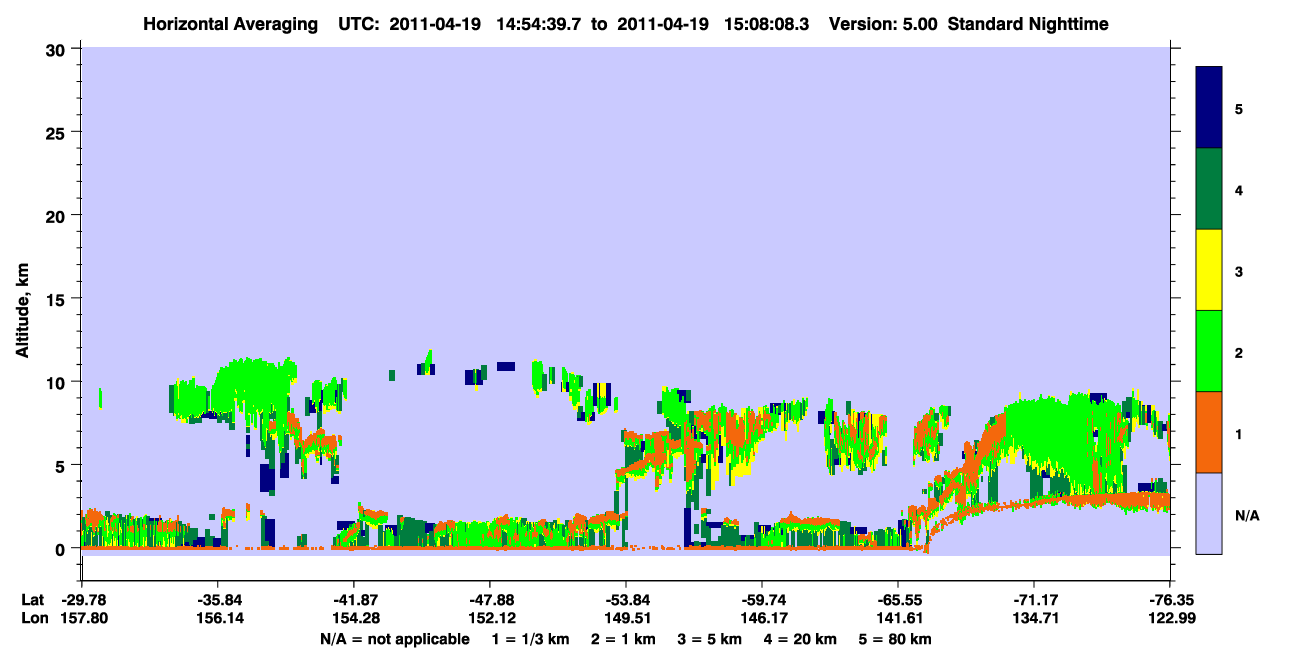Image resolution: width=1300 pixels, height=667 pixels.
Task: Click the 'Lon' row label
Action: coord(34,618)
